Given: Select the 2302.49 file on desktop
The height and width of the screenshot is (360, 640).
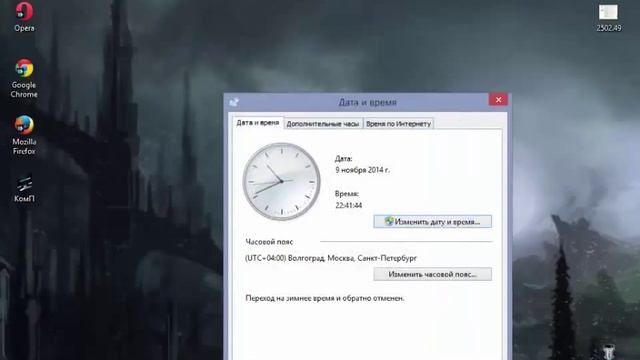Looking at the screenshot, I should [x=609, y=18].
